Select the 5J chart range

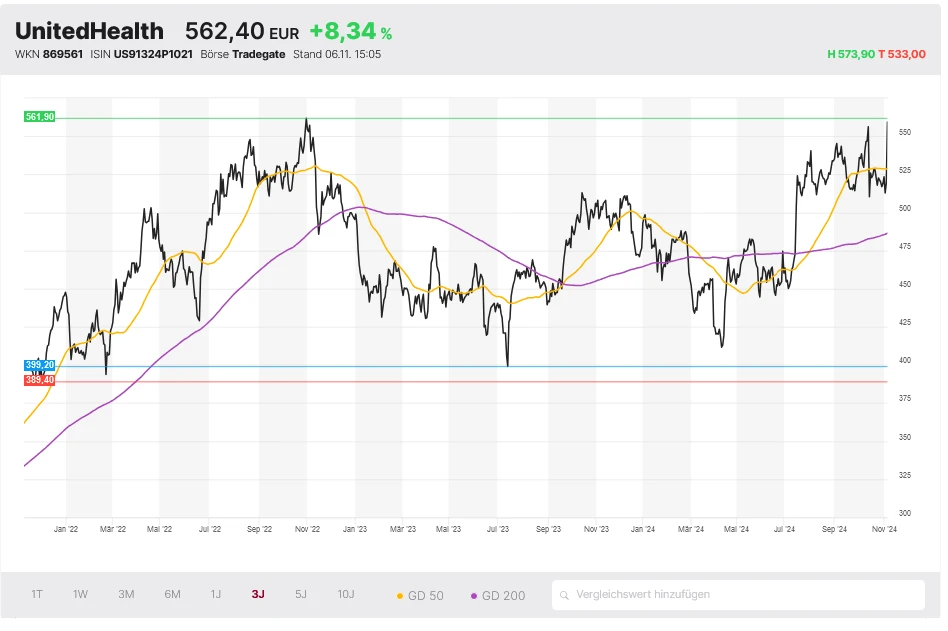(300, 593)
